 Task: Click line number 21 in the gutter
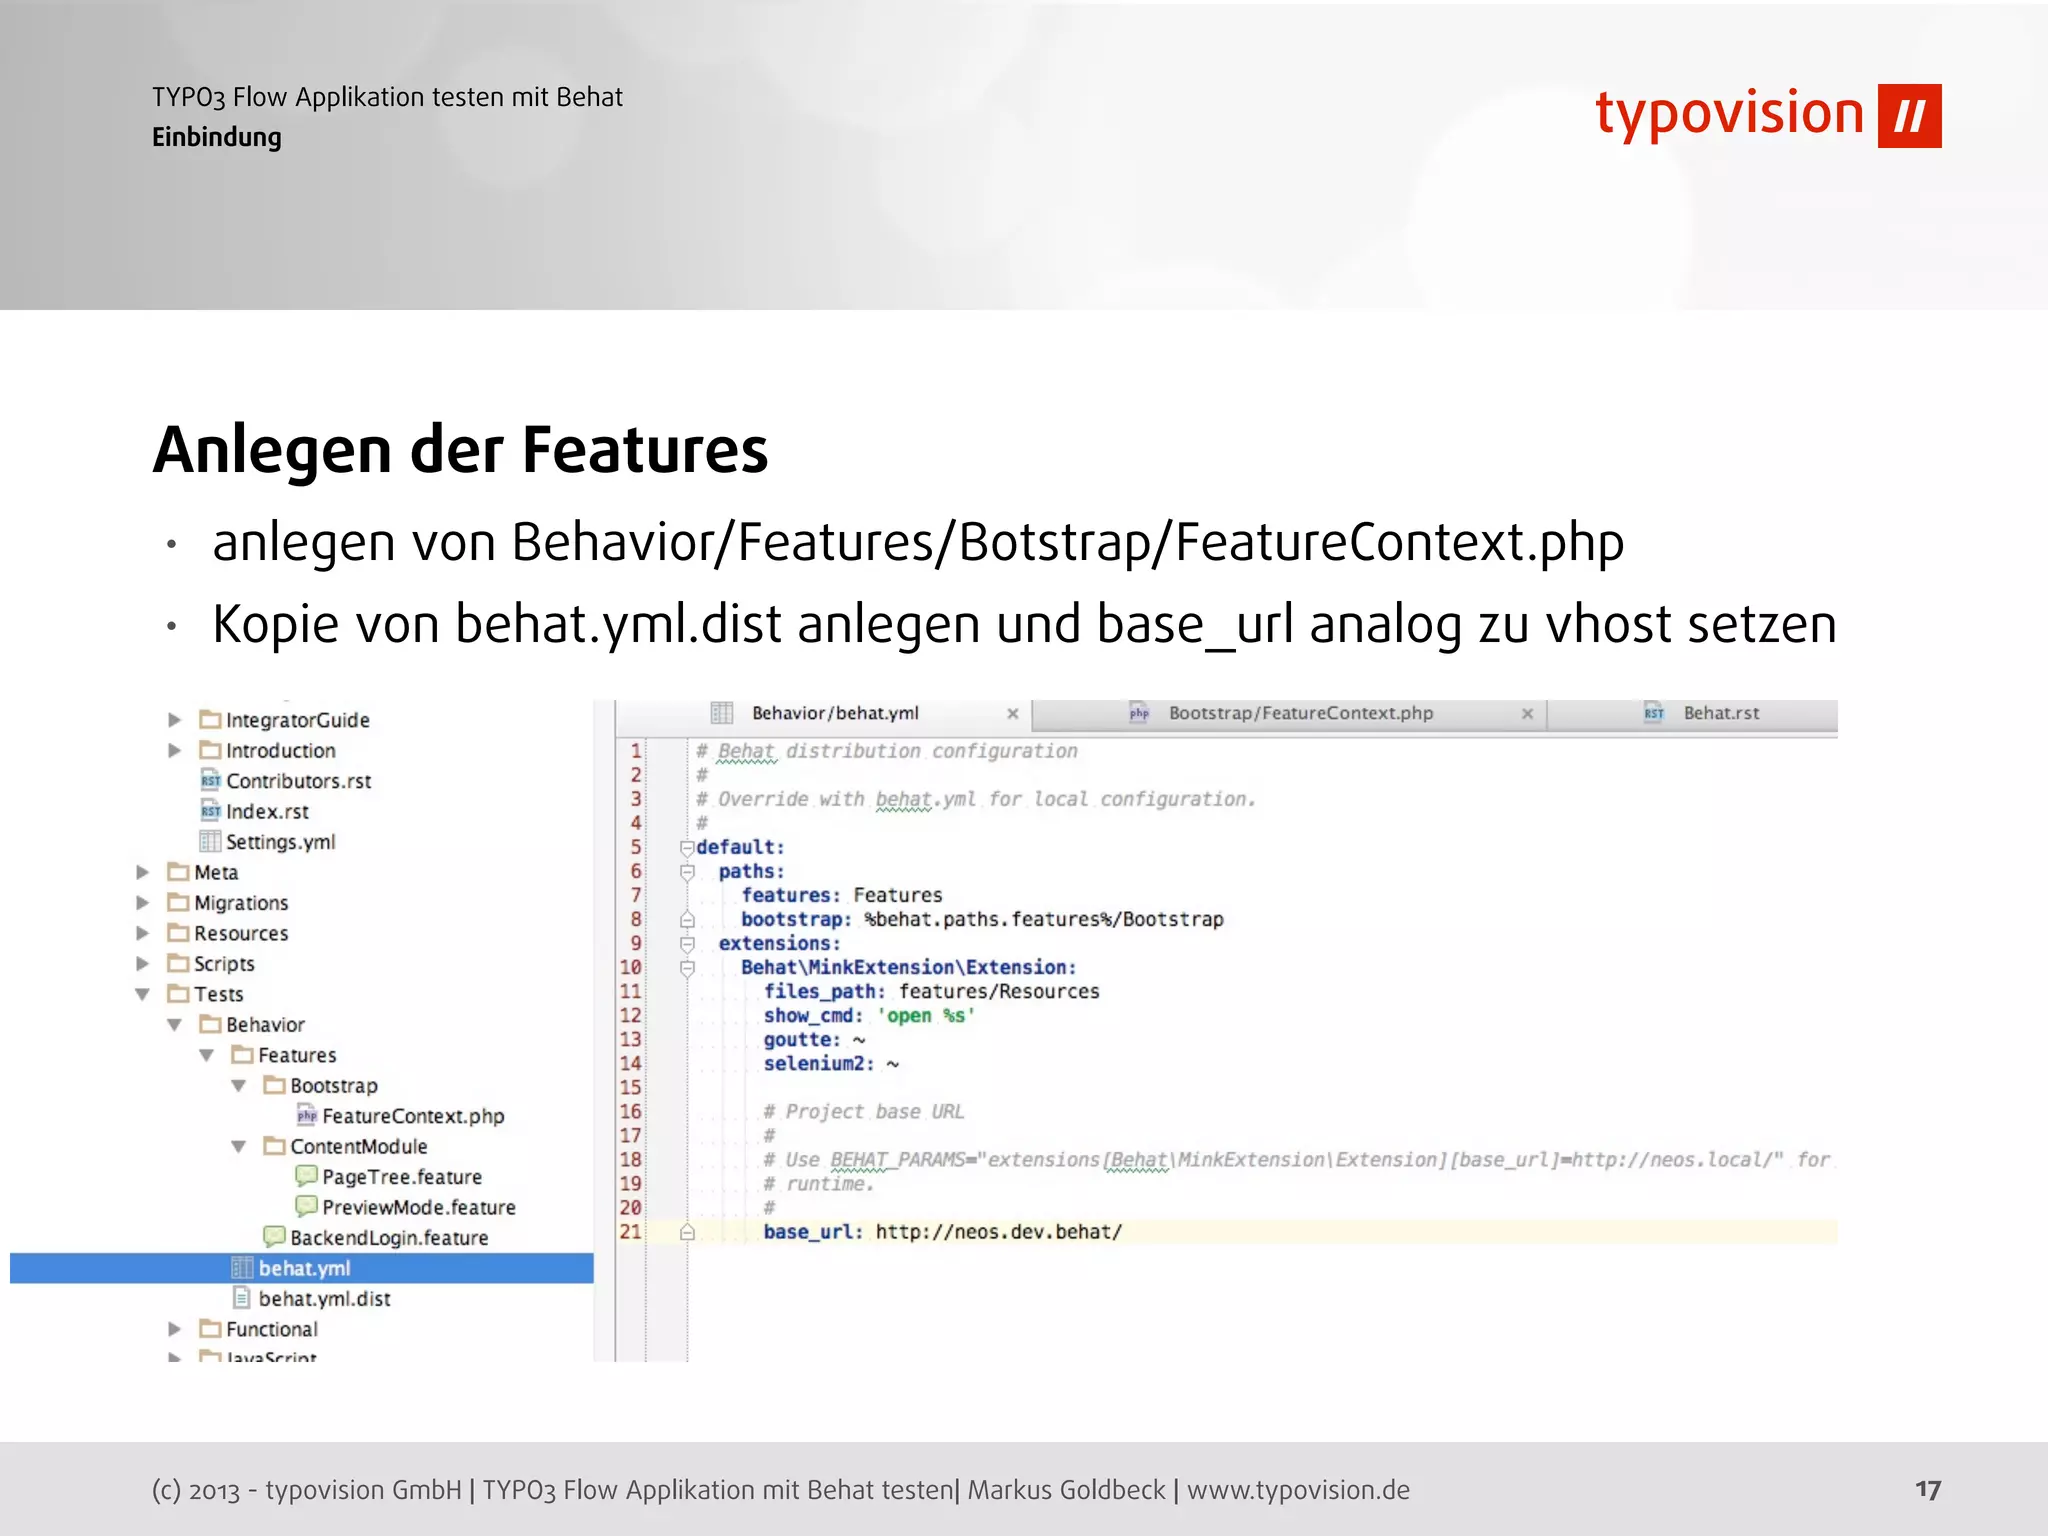coord(630,1232)
